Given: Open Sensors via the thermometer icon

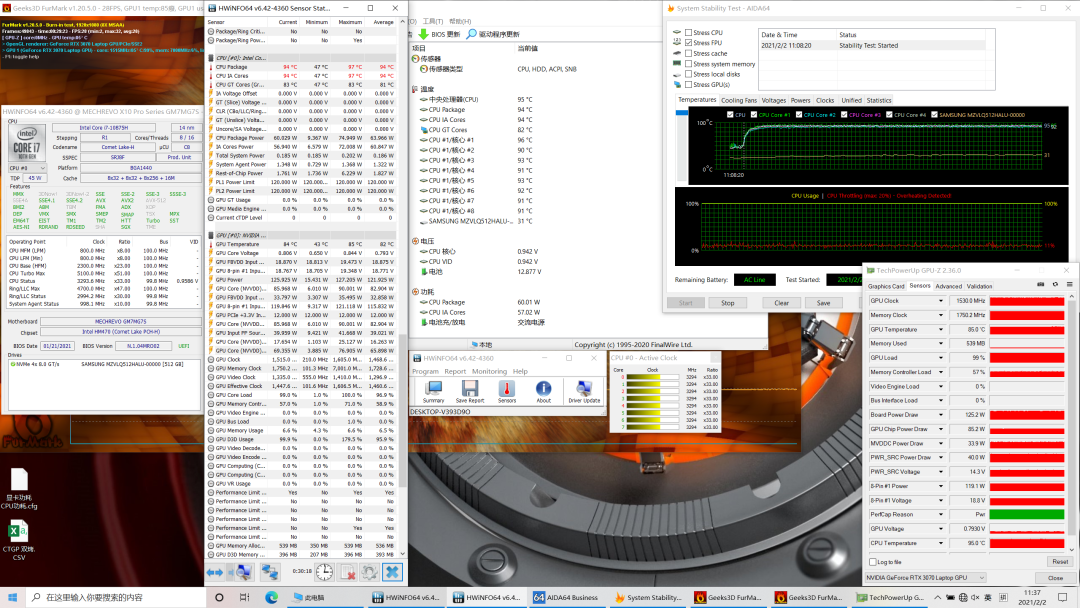Looking at the screenshot, I should (x=507, y=389).
